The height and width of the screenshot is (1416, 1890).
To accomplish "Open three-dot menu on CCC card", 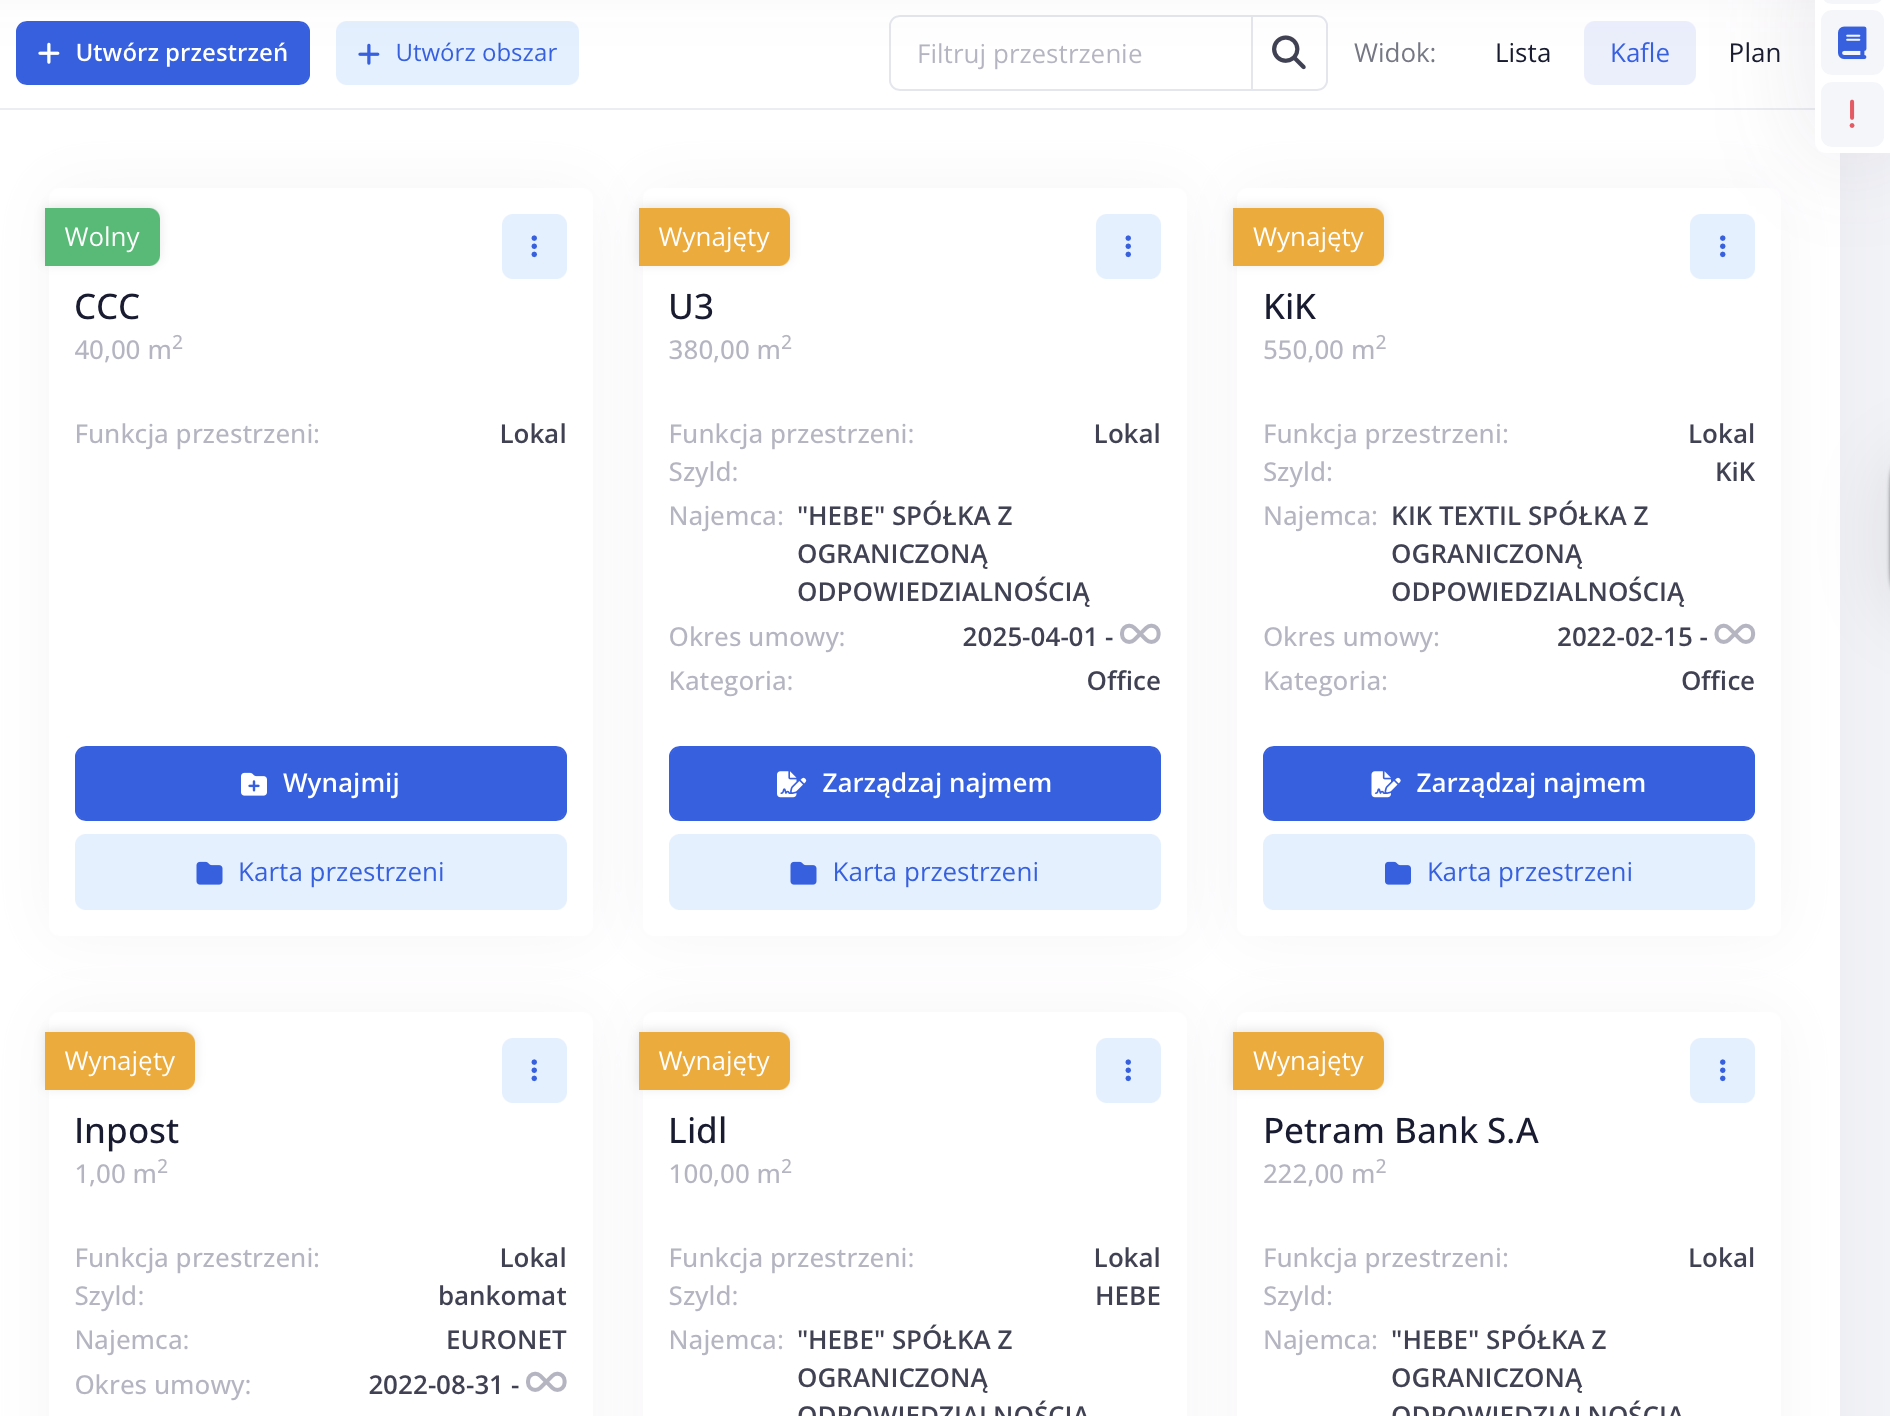I will [x=534, y=246].
